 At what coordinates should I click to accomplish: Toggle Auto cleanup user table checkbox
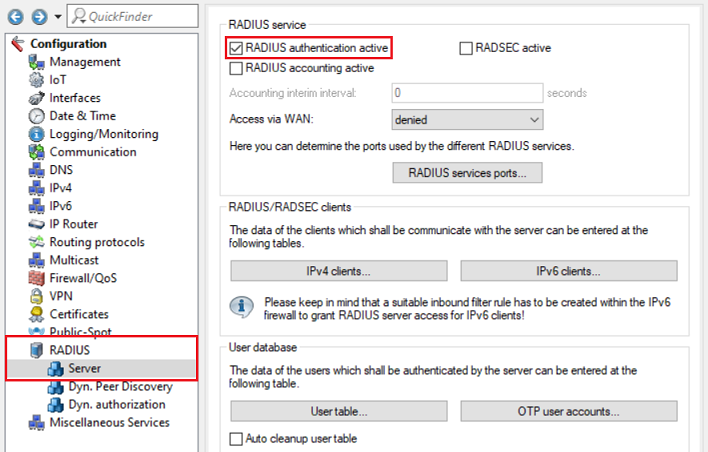point(236,439)
